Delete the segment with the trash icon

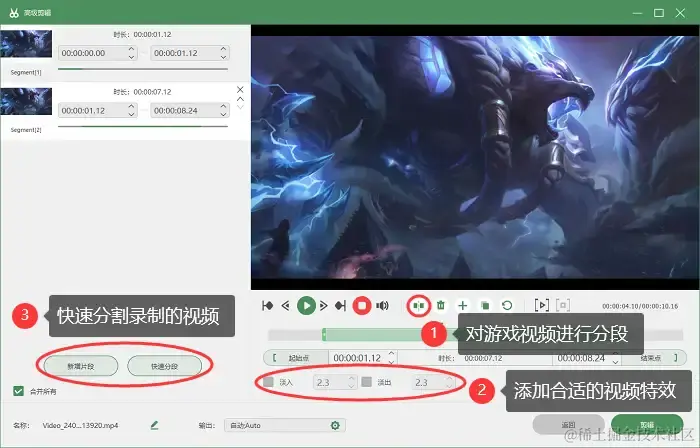tap(441, 306)
